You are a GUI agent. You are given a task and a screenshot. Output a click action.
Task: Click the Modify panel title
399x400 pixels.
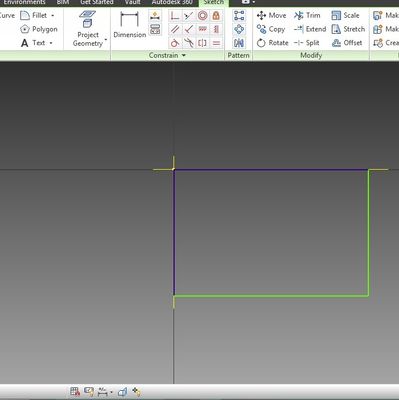[x=311, y=55]
